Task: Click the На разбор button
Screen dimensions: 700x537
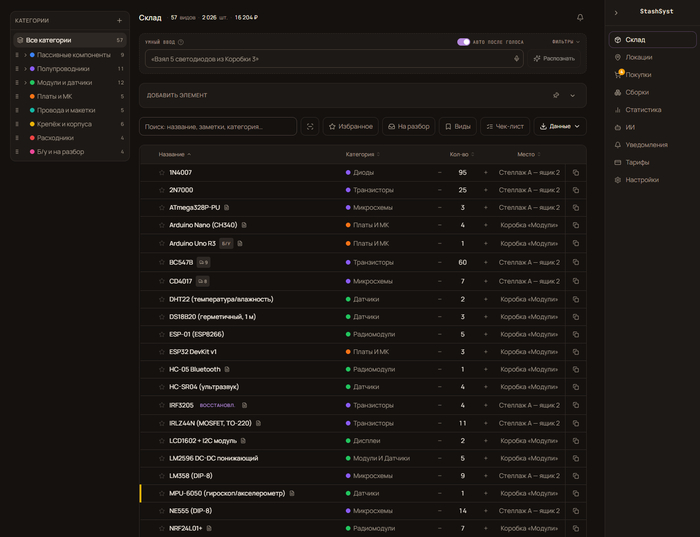Action: tap(408, 126)
